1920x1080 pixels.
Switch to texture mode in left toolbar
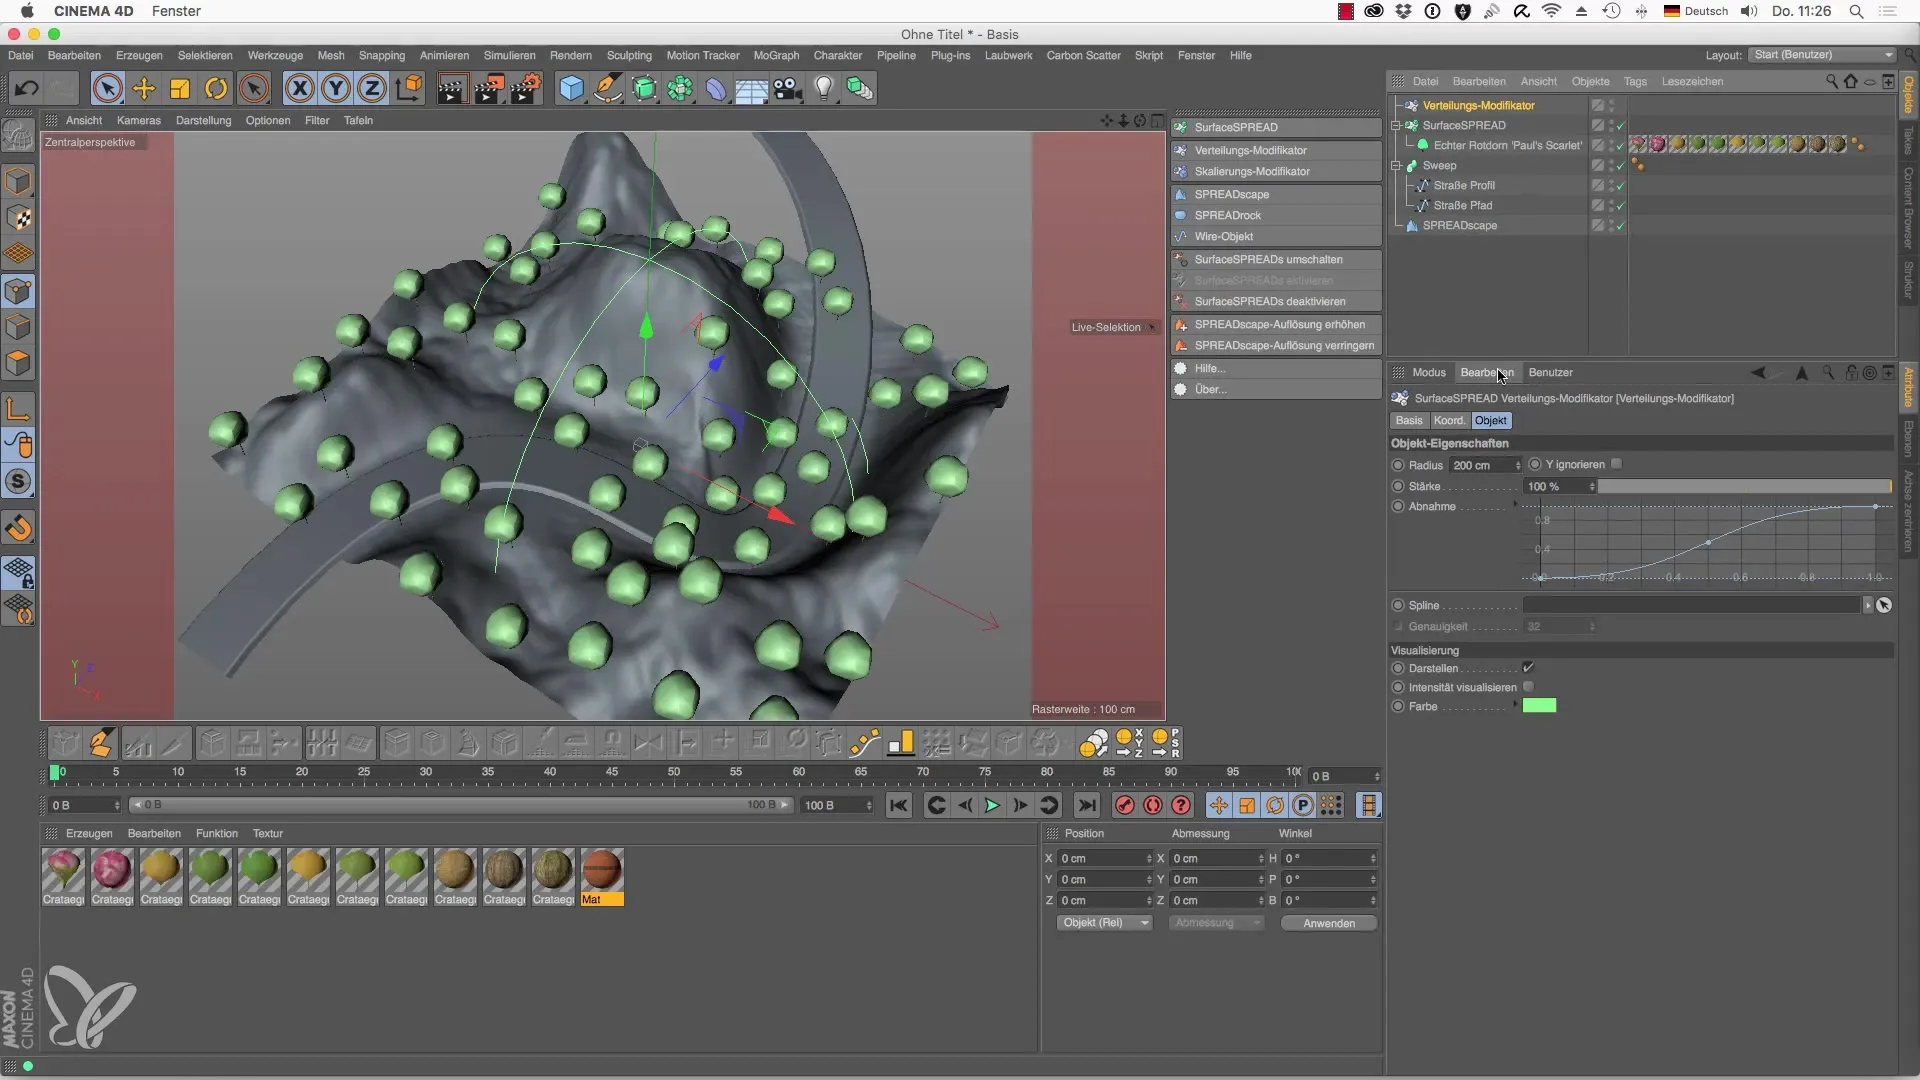[x=18, y=219]
